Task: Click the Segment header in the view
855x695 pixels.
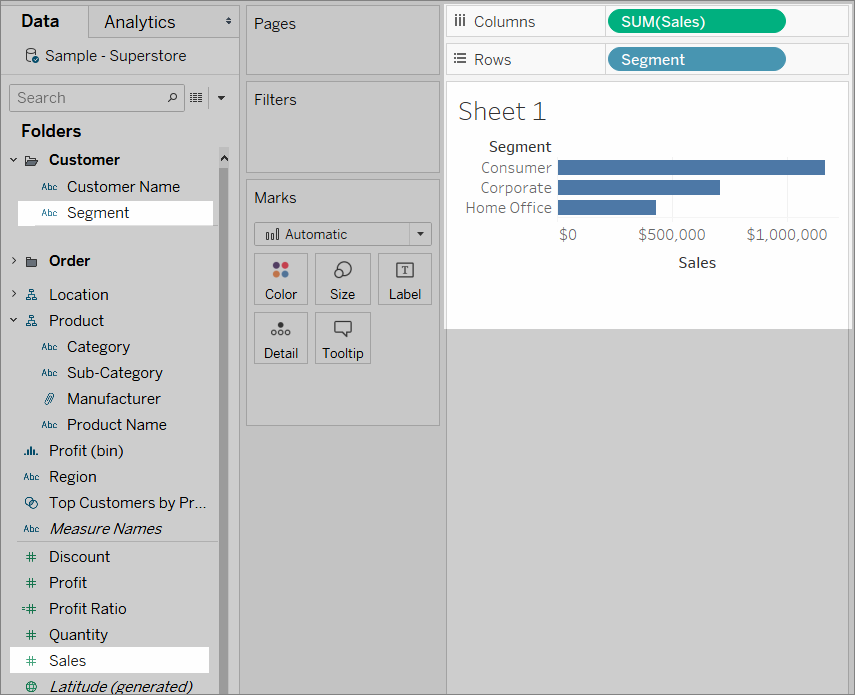Action: [x=520, y=147]
